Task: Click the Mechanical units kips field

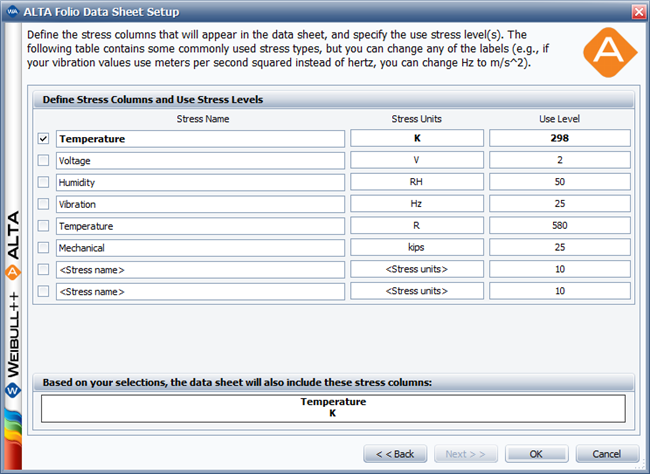Action: point(417,248)
